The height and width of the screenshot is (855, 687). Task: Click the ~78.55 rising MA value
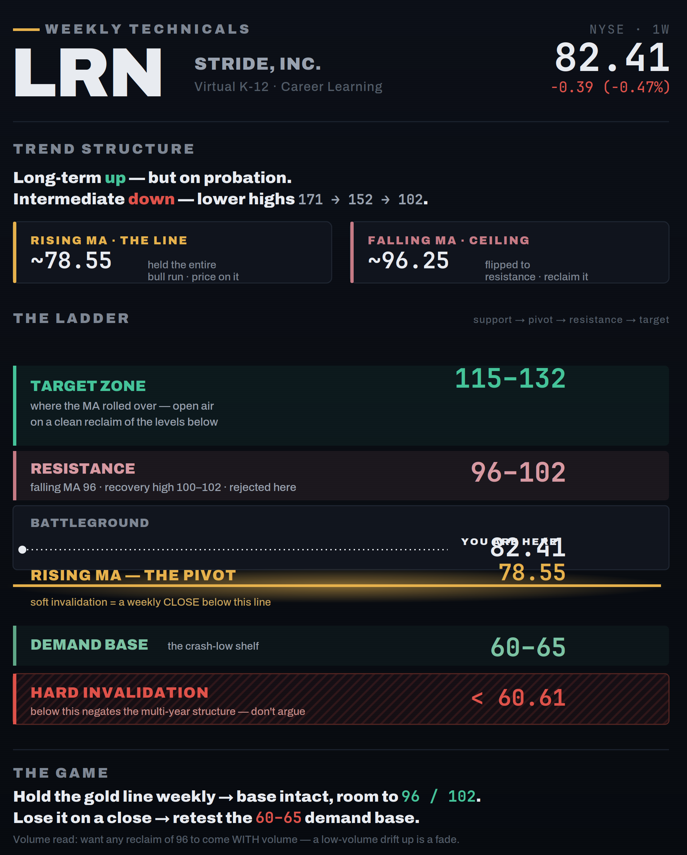[x=71, y=261]
